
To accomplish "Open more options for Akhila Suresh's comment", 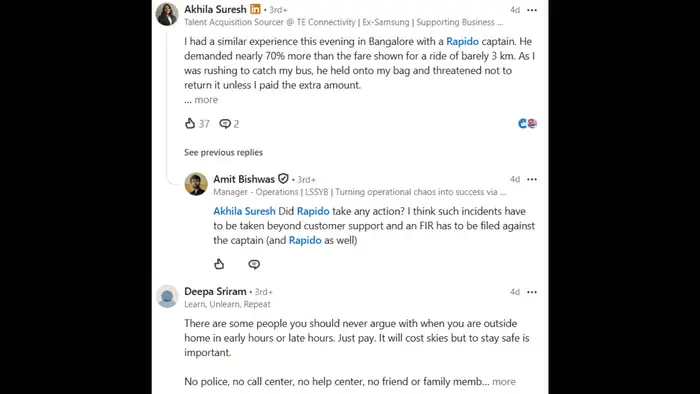I will pos(532,10).
